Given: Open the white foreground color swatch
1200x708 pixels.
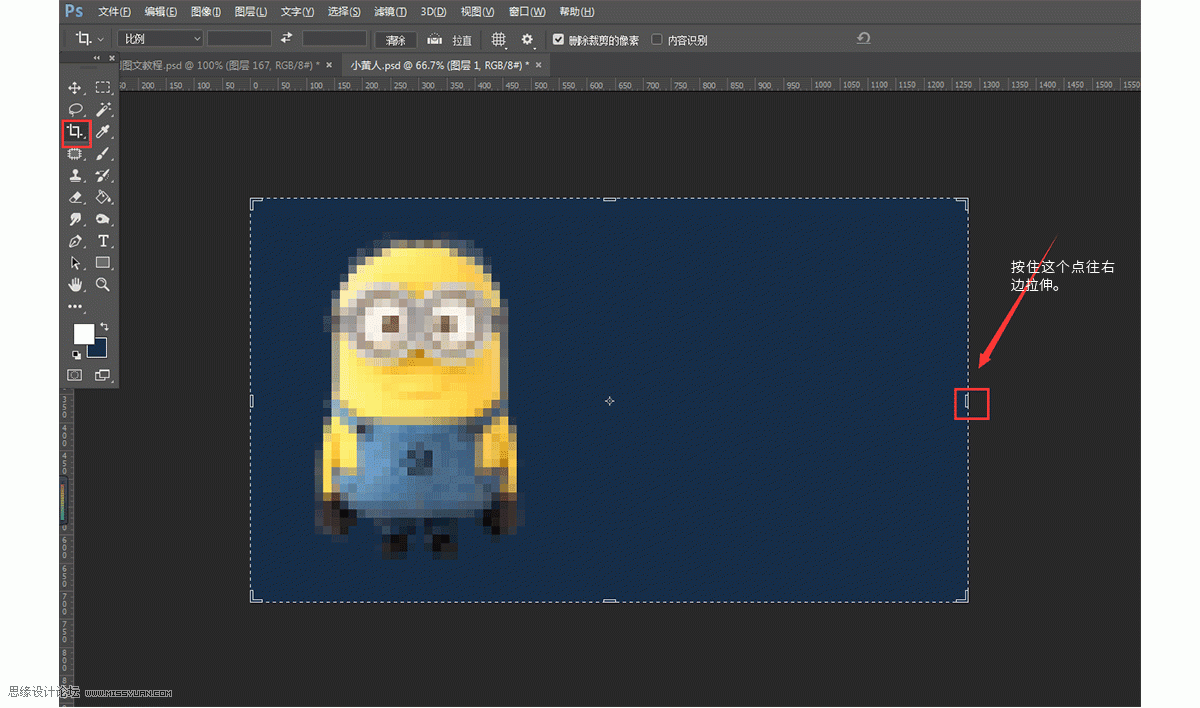Looking at the screenshot, I should (84, 333).
